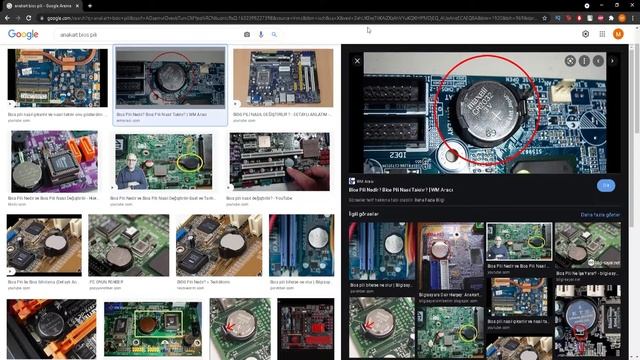The image size is (640, 360).
Task: Click the WM Aracı source site name
Action: pos(365,181)
